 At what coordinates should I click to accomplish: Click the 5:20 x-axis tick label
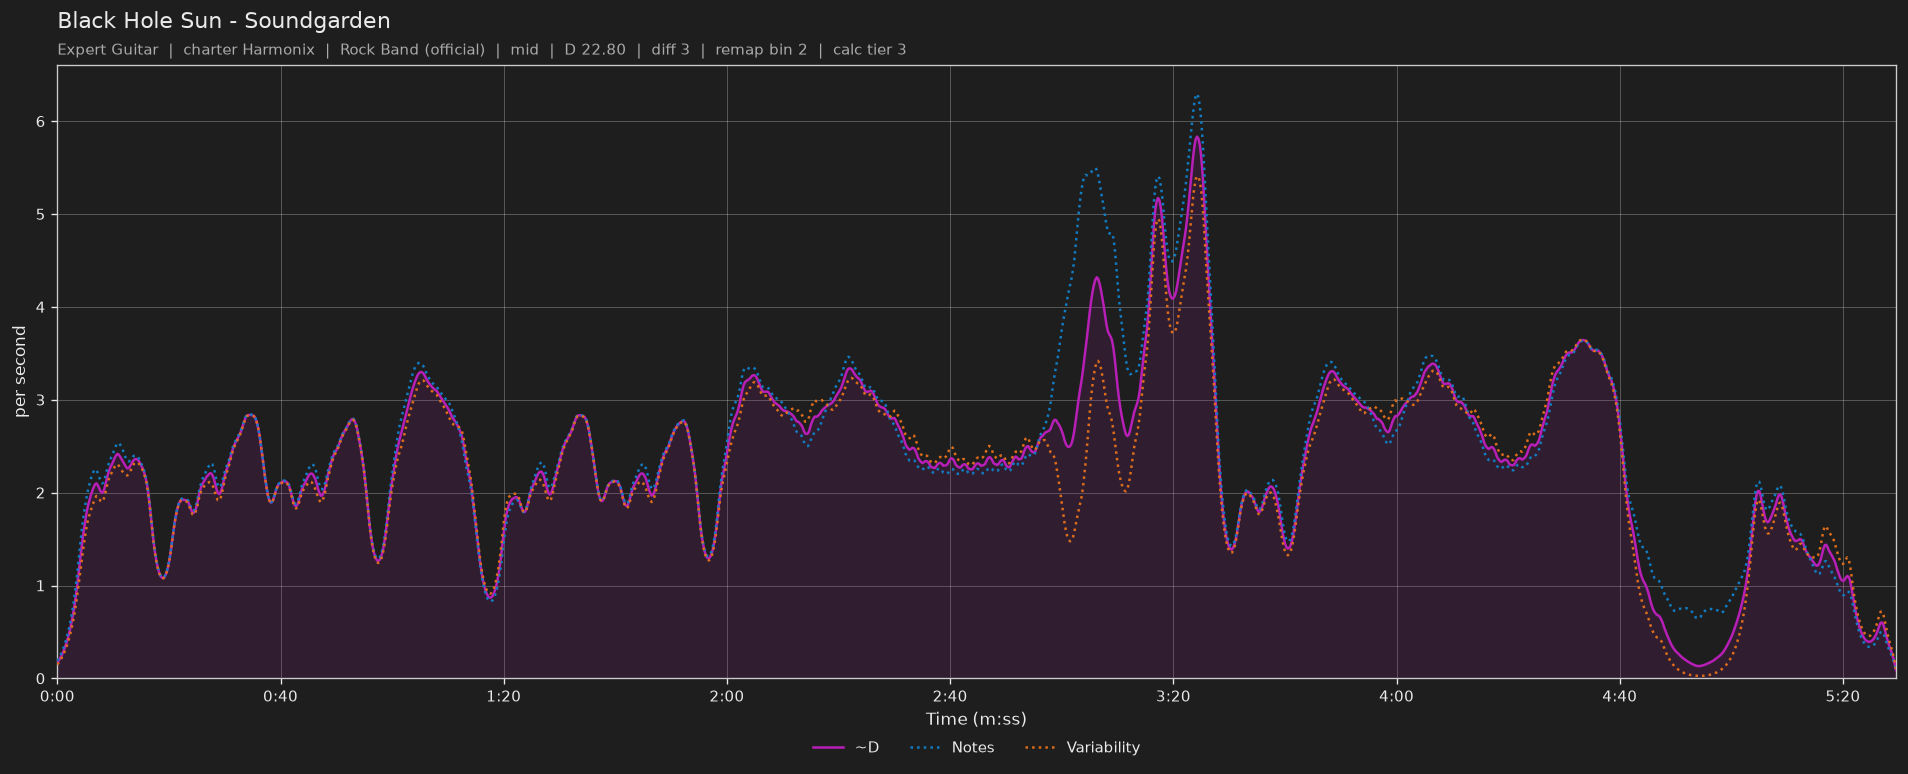point(1842,697)
